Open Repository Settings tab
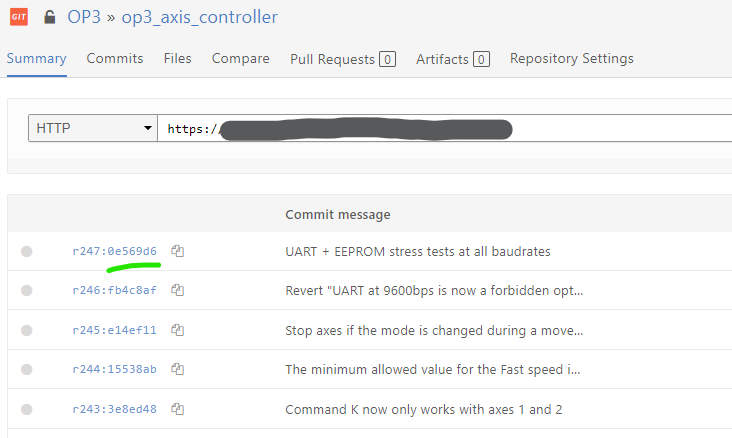The height and width of the screenshot is (438, 732). click(571, 59)
